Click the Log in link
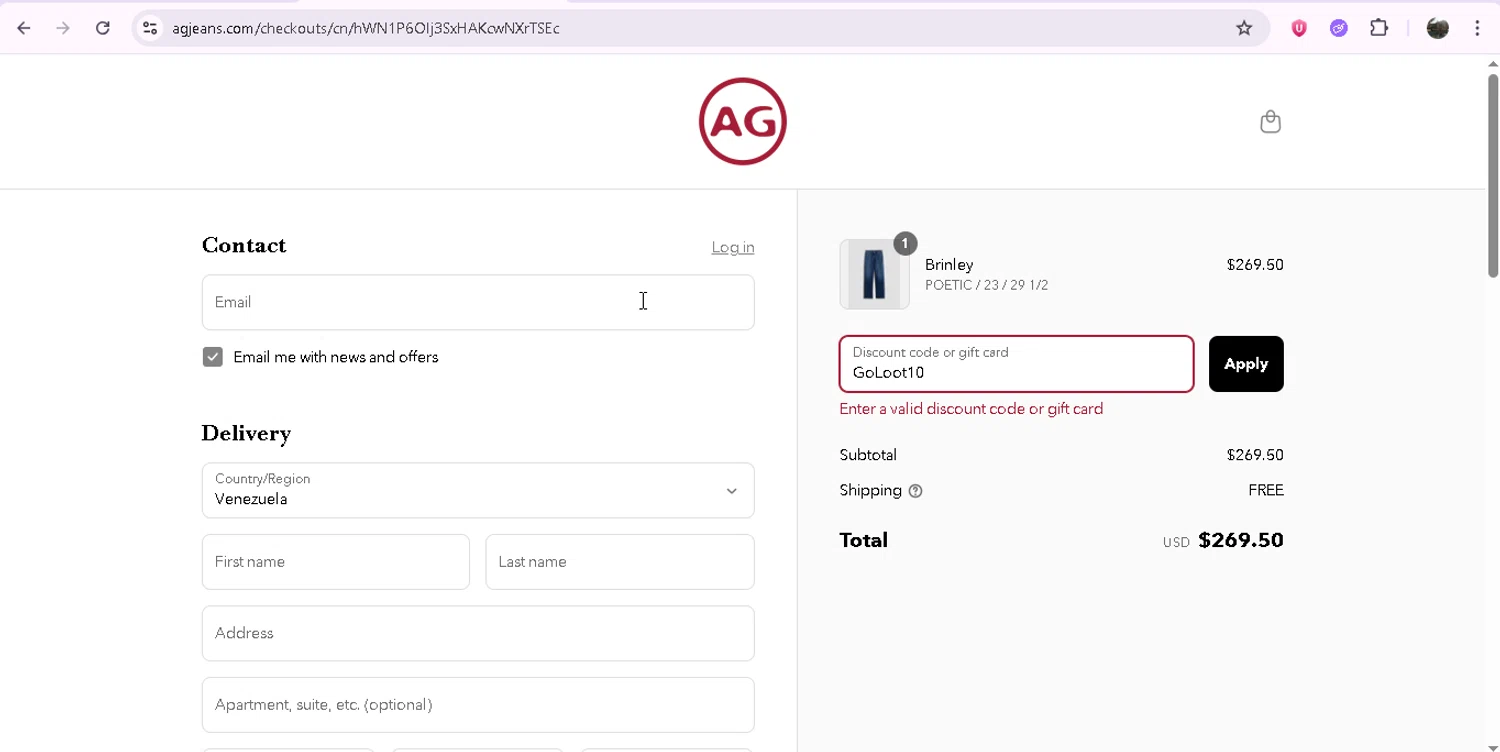1500x752 pixels. (733, 247)
